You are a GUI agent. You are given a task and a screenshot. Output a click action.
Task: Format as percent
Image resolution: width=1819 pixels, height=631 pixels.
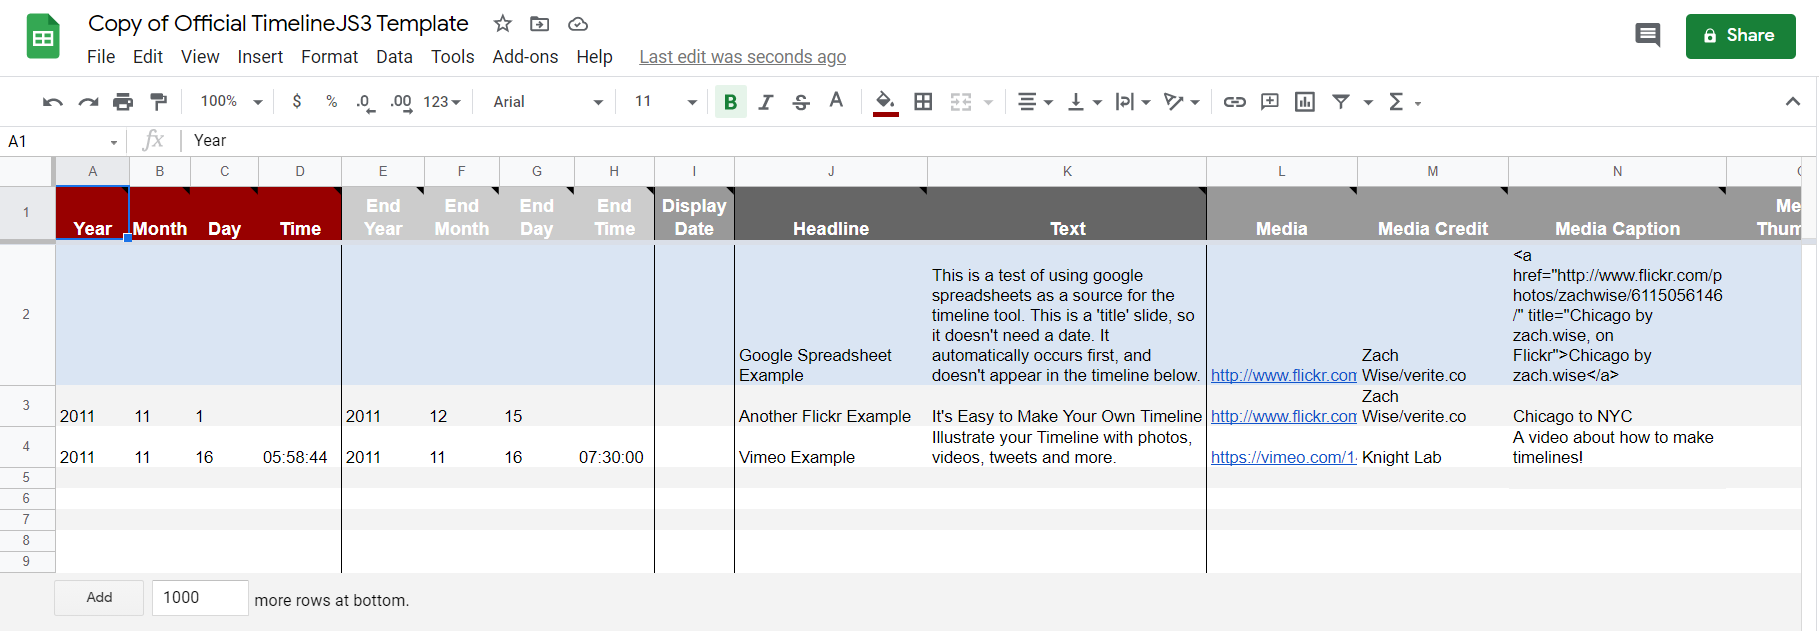pyautogui.click(x=331, y=102)
